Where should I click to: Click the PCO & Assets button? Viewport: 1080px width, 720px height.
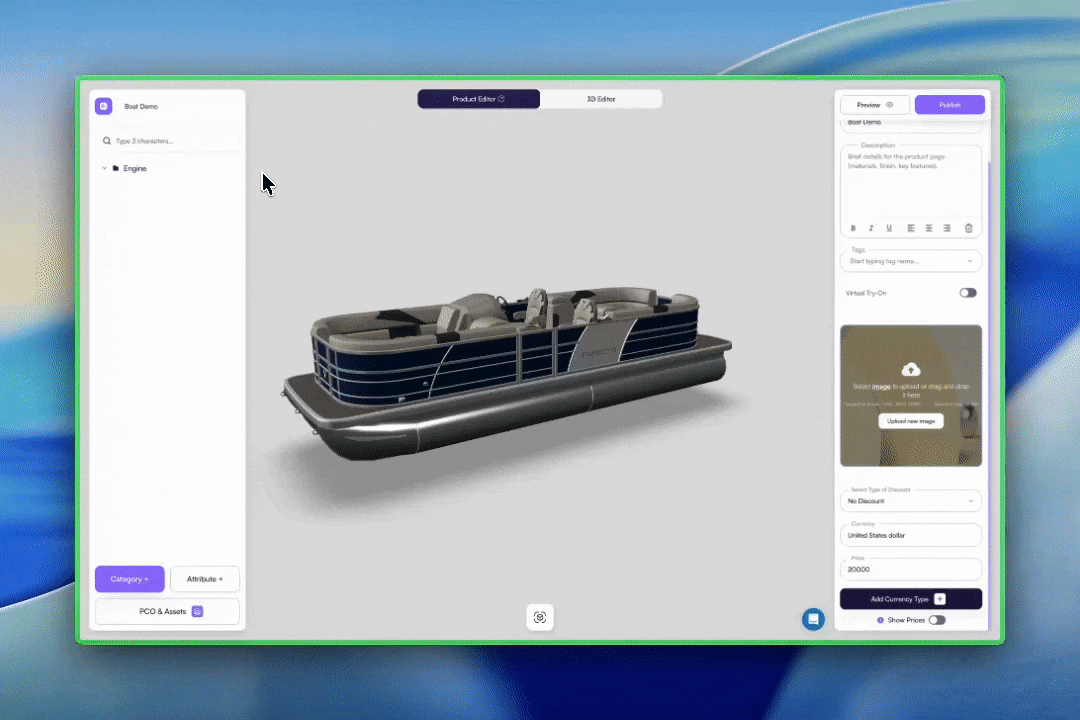click(x=167, y=611)
